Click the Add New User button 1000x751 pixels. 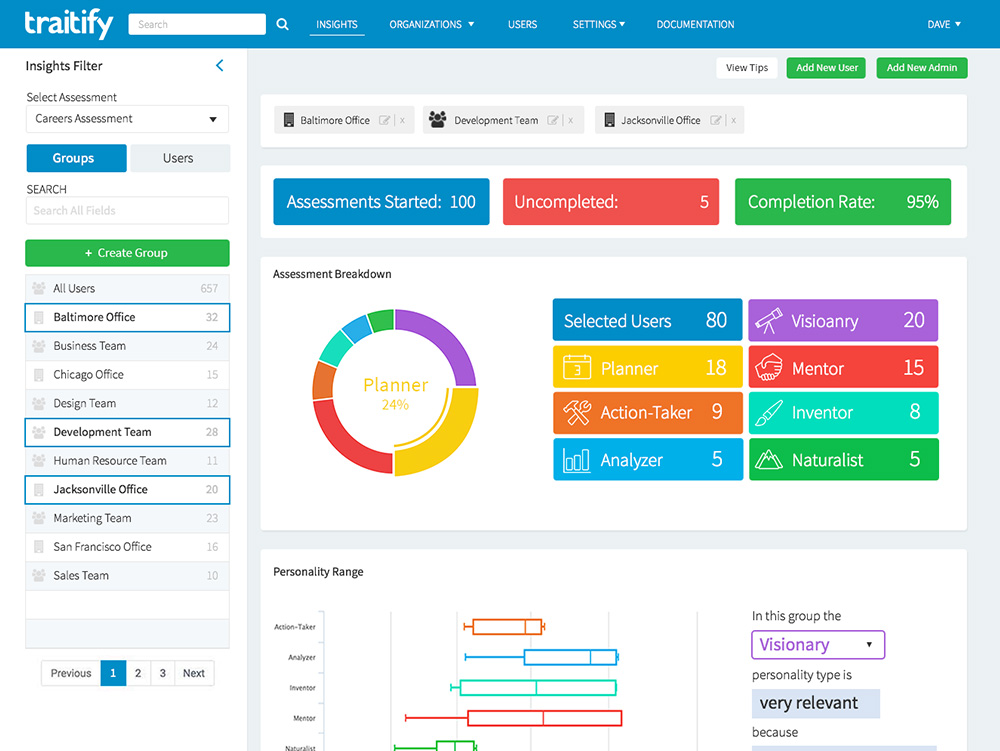point(826,68)
